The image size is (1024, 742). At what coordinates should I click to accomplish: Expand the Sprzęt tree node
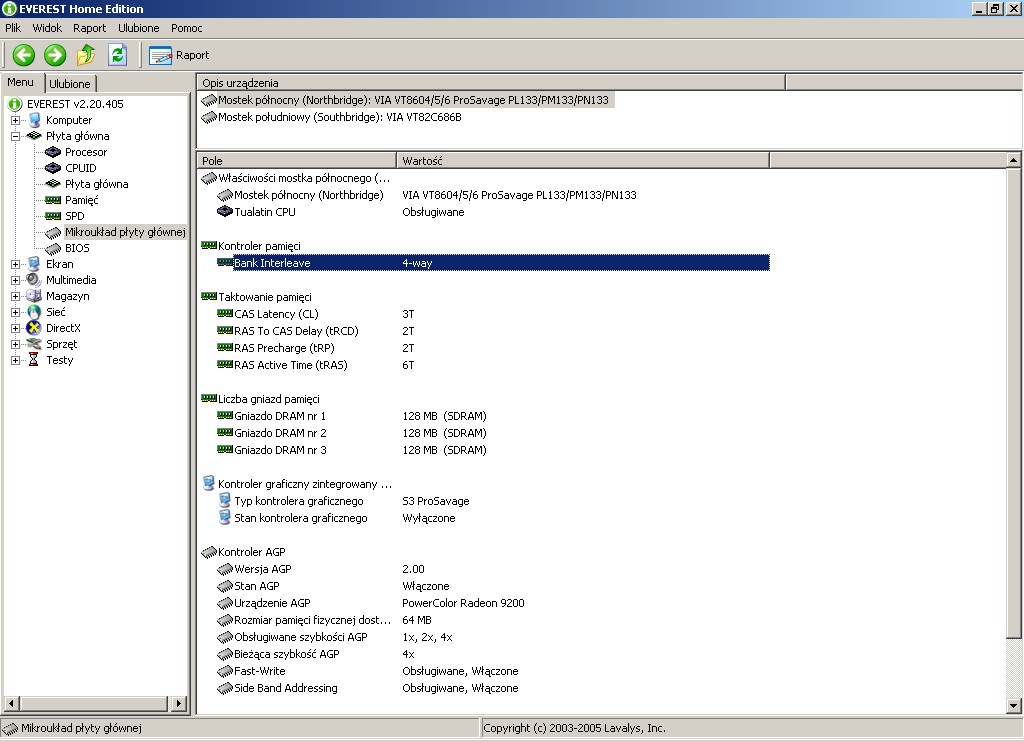(16, 344)
